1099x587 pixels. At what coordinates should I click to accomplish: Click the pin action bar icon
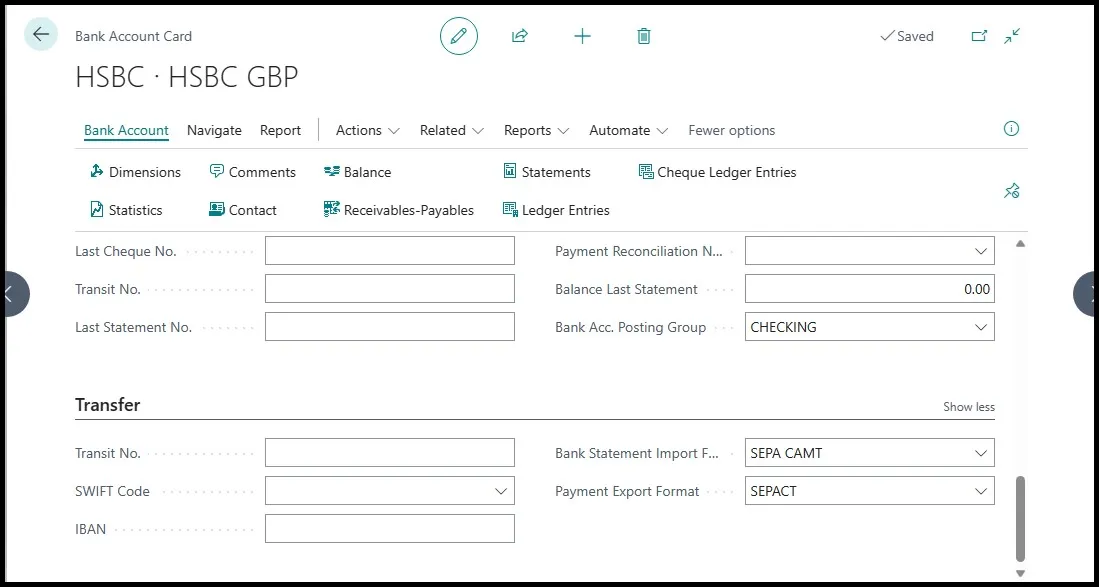(1011, 191)
